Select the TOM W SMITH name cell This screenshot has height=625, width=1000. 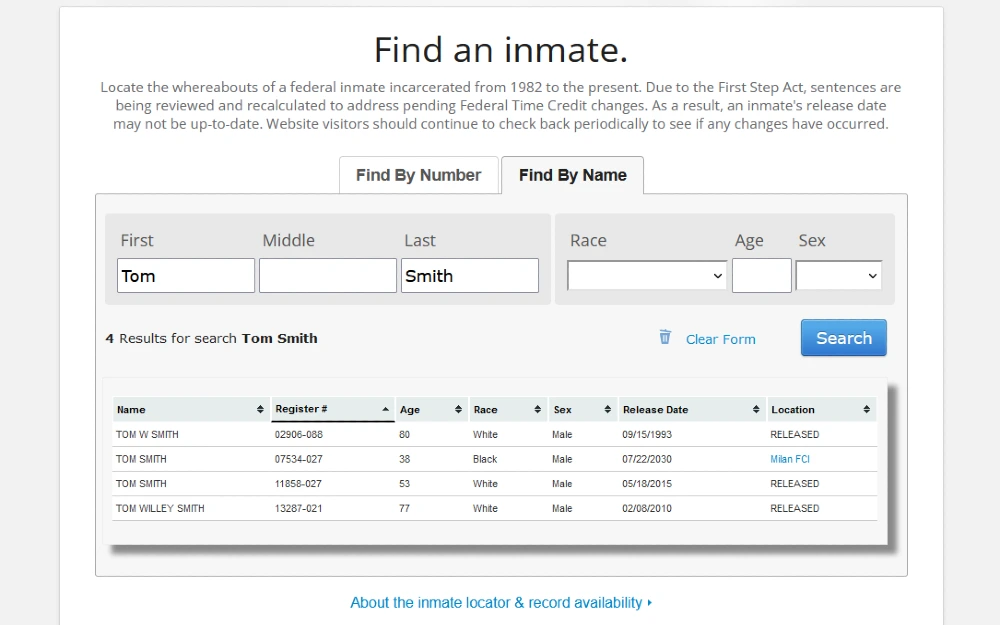147,434
